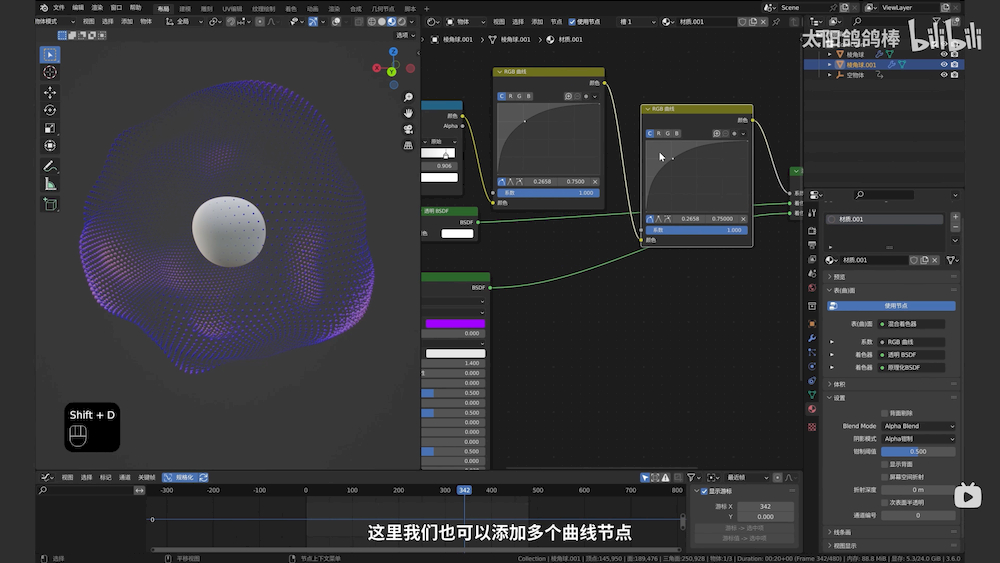Click the 表(曲)面 混合着色器 field
The width and height of the screenshot is (1000, 563).
(x=911, y=324)
